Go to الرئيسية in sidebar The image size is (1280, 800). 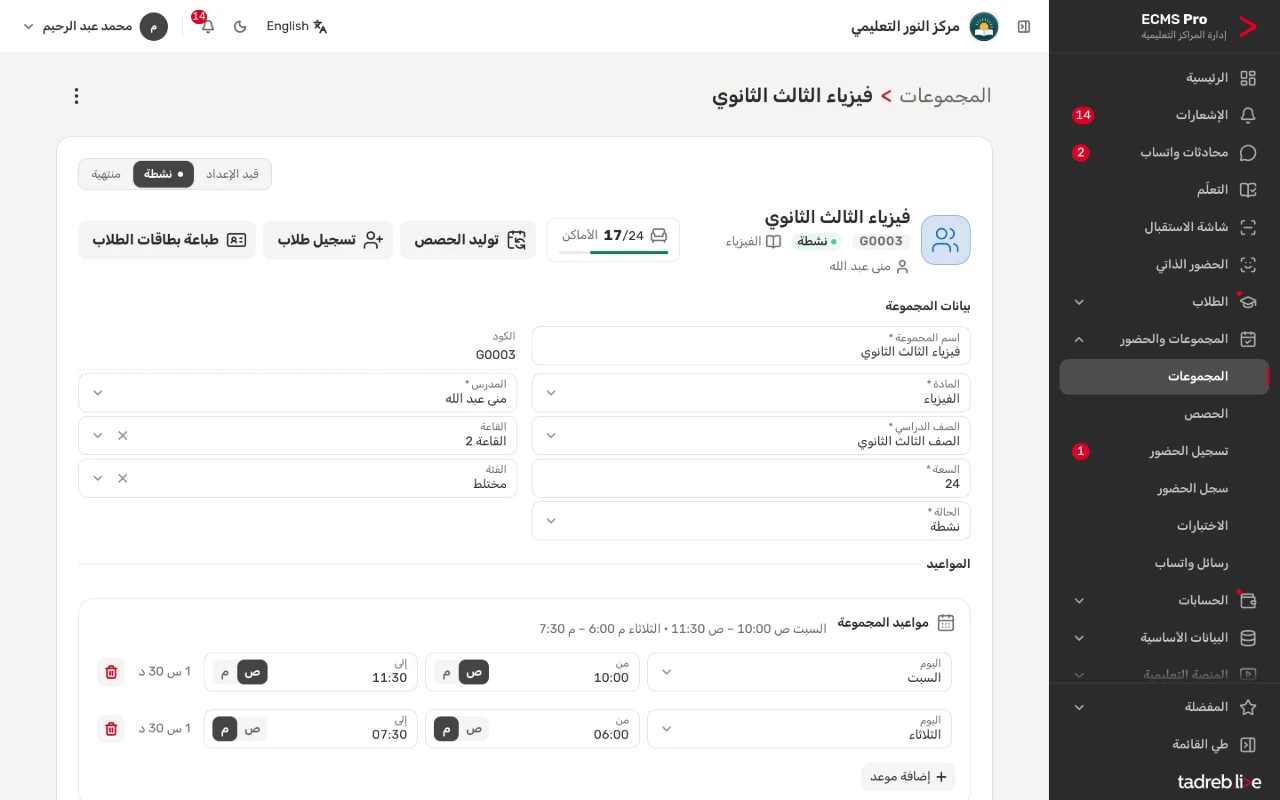1164,78
